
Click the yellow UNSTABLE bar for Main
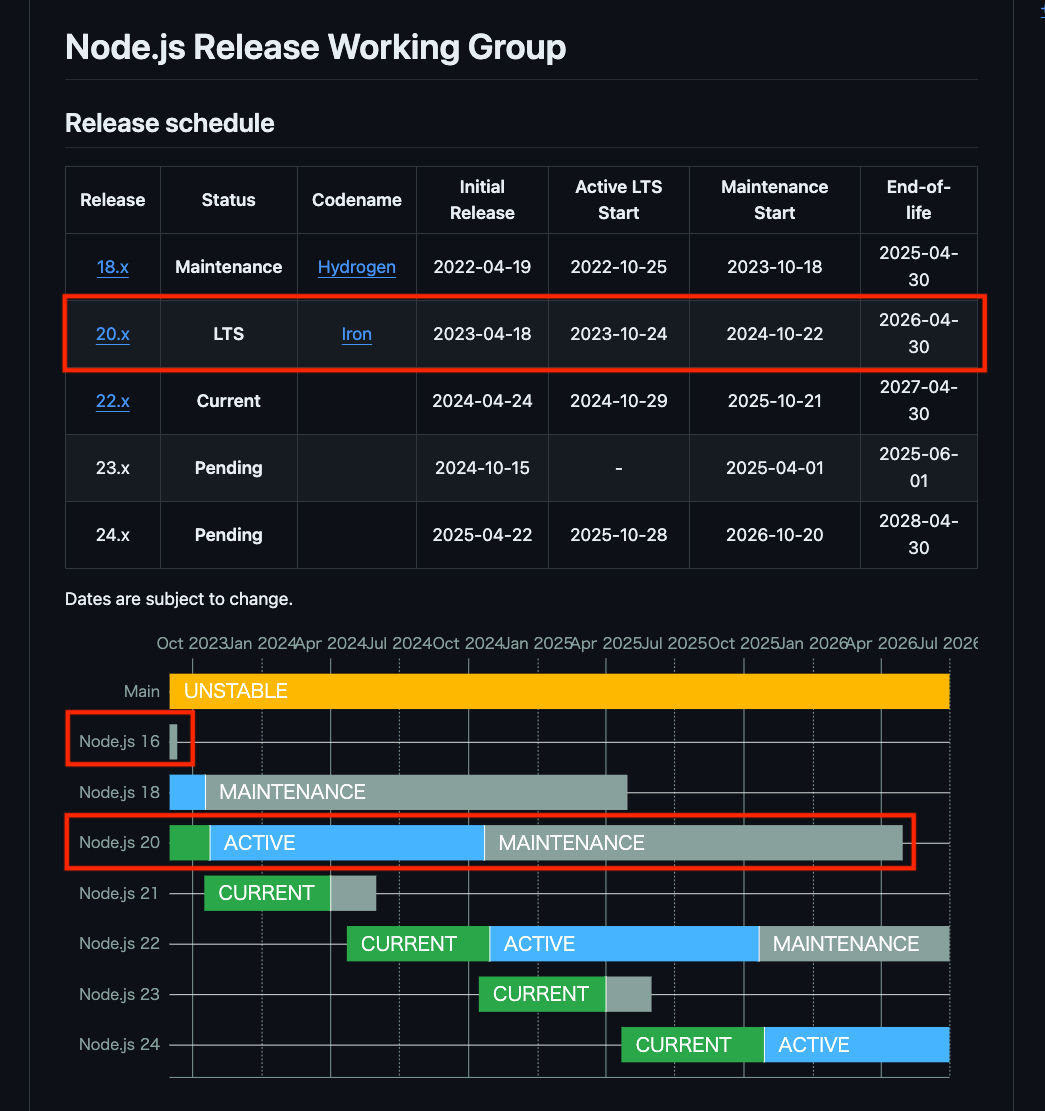(x=559, y=692)
